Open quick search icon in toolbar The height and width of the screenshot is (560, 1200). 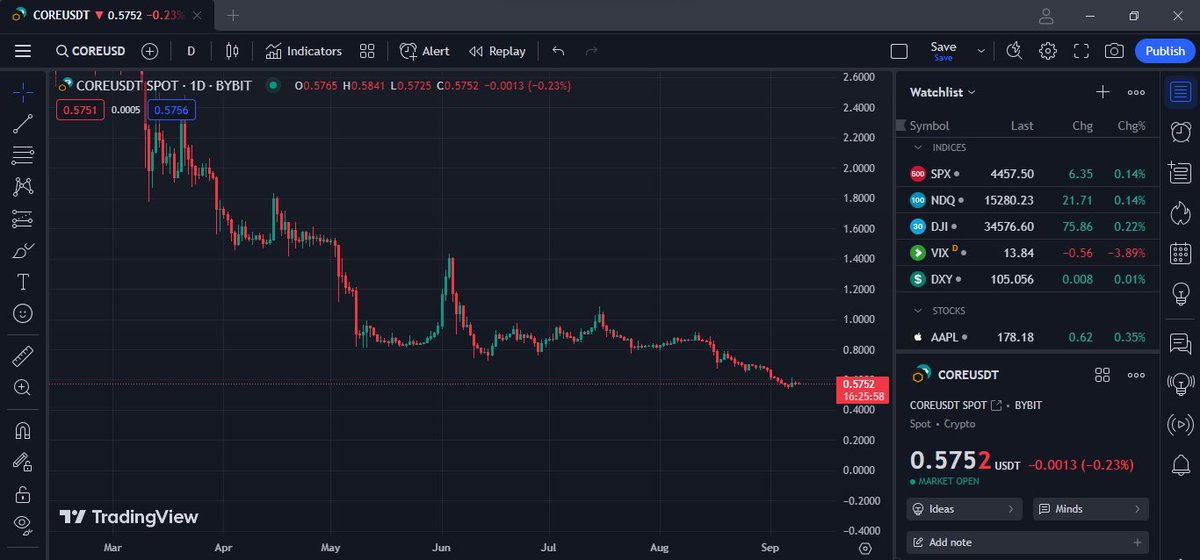click(x=1014, y=51)
